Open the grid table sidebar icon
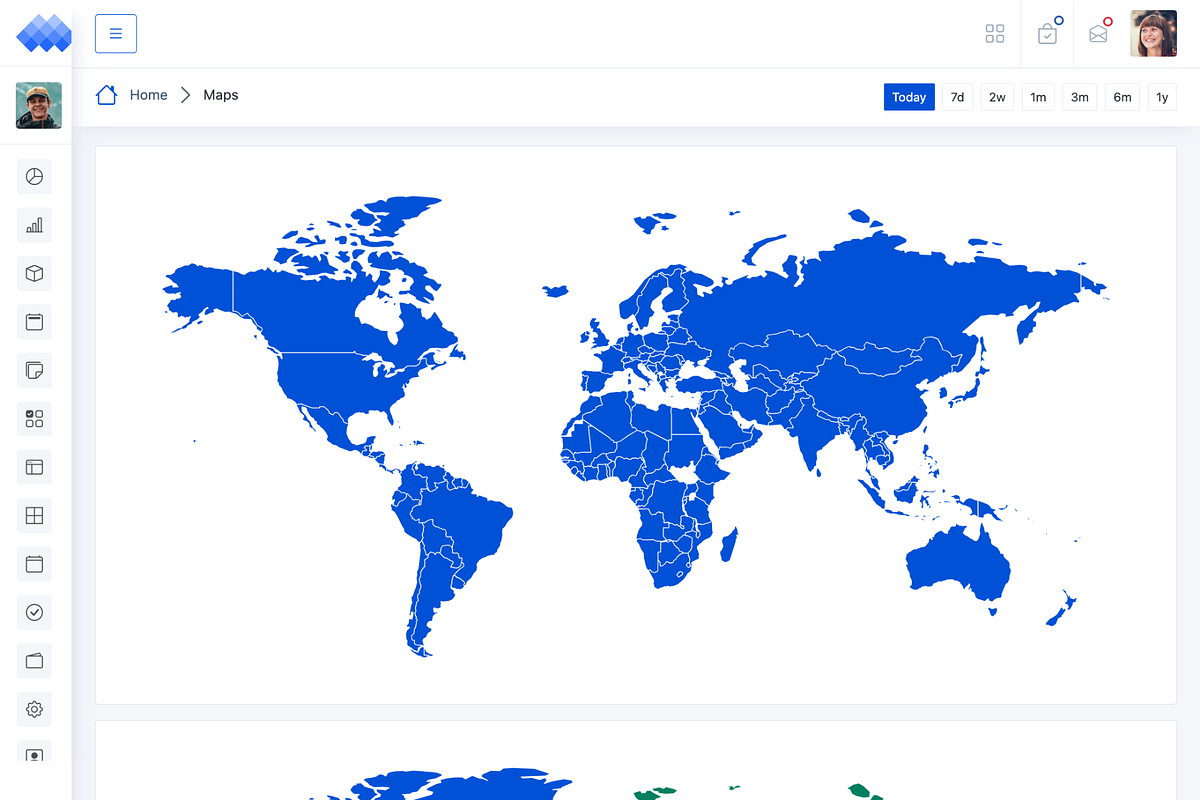 35,516
